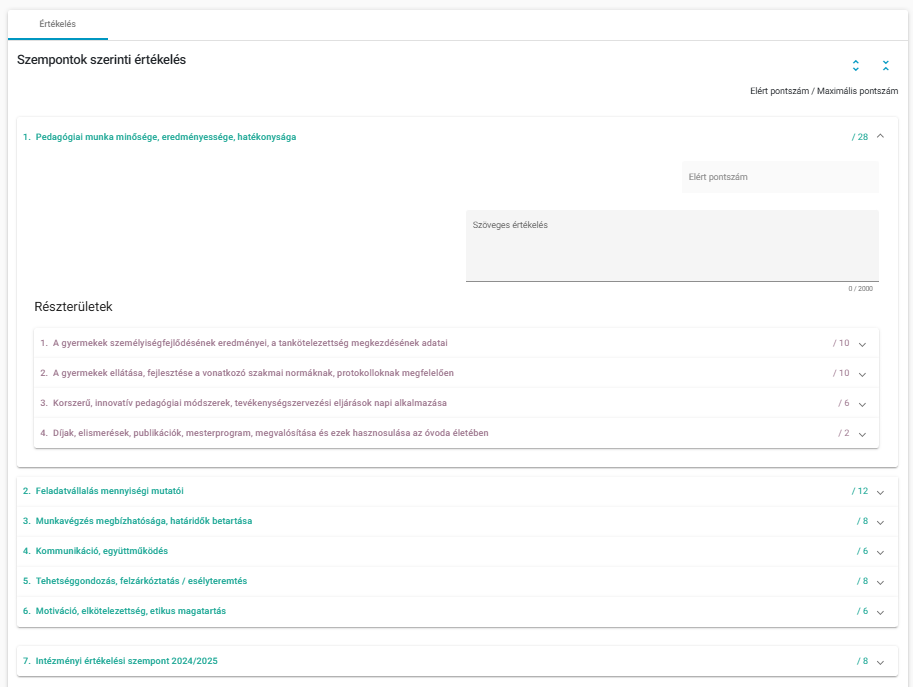This screenshot has width=913, height=687.
Task: Expand chevron for A gyermekek ellátása row
Action: [862, 374]
